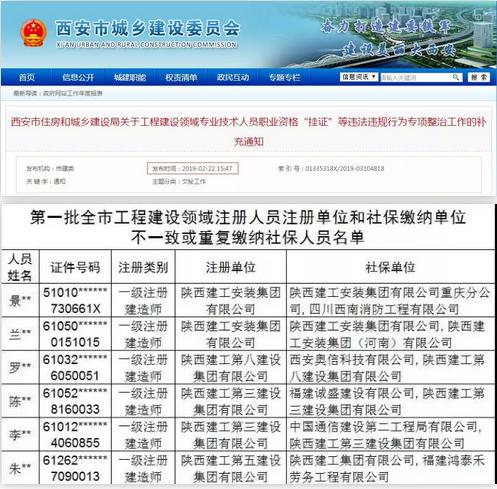Click the 注册单位 column header
This screenshot has height=489, width=497.
click(x=231, y=267)
